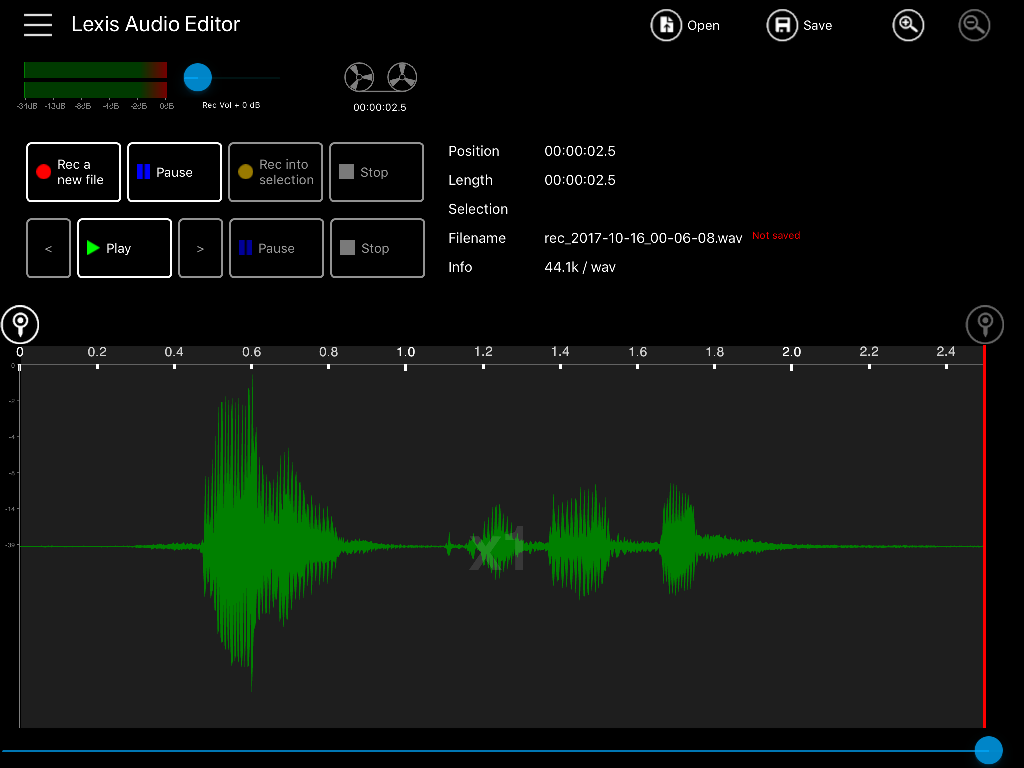Viewport: 1024px width, 768px height.
Task: Stop the recording
Action: tap(377, 172)
